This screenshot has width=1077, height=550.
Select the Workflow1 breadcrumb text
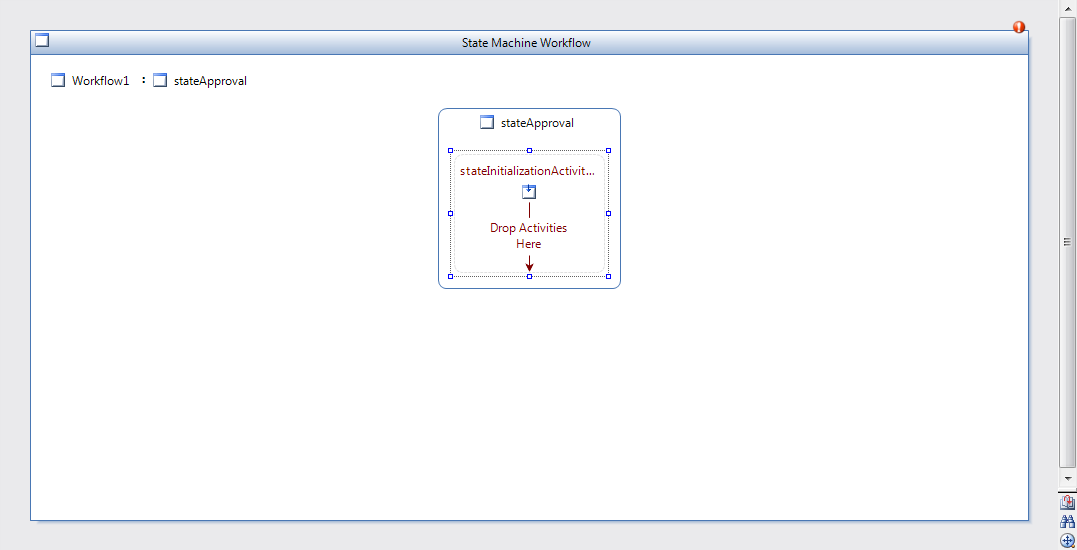[x=100, y=81]
